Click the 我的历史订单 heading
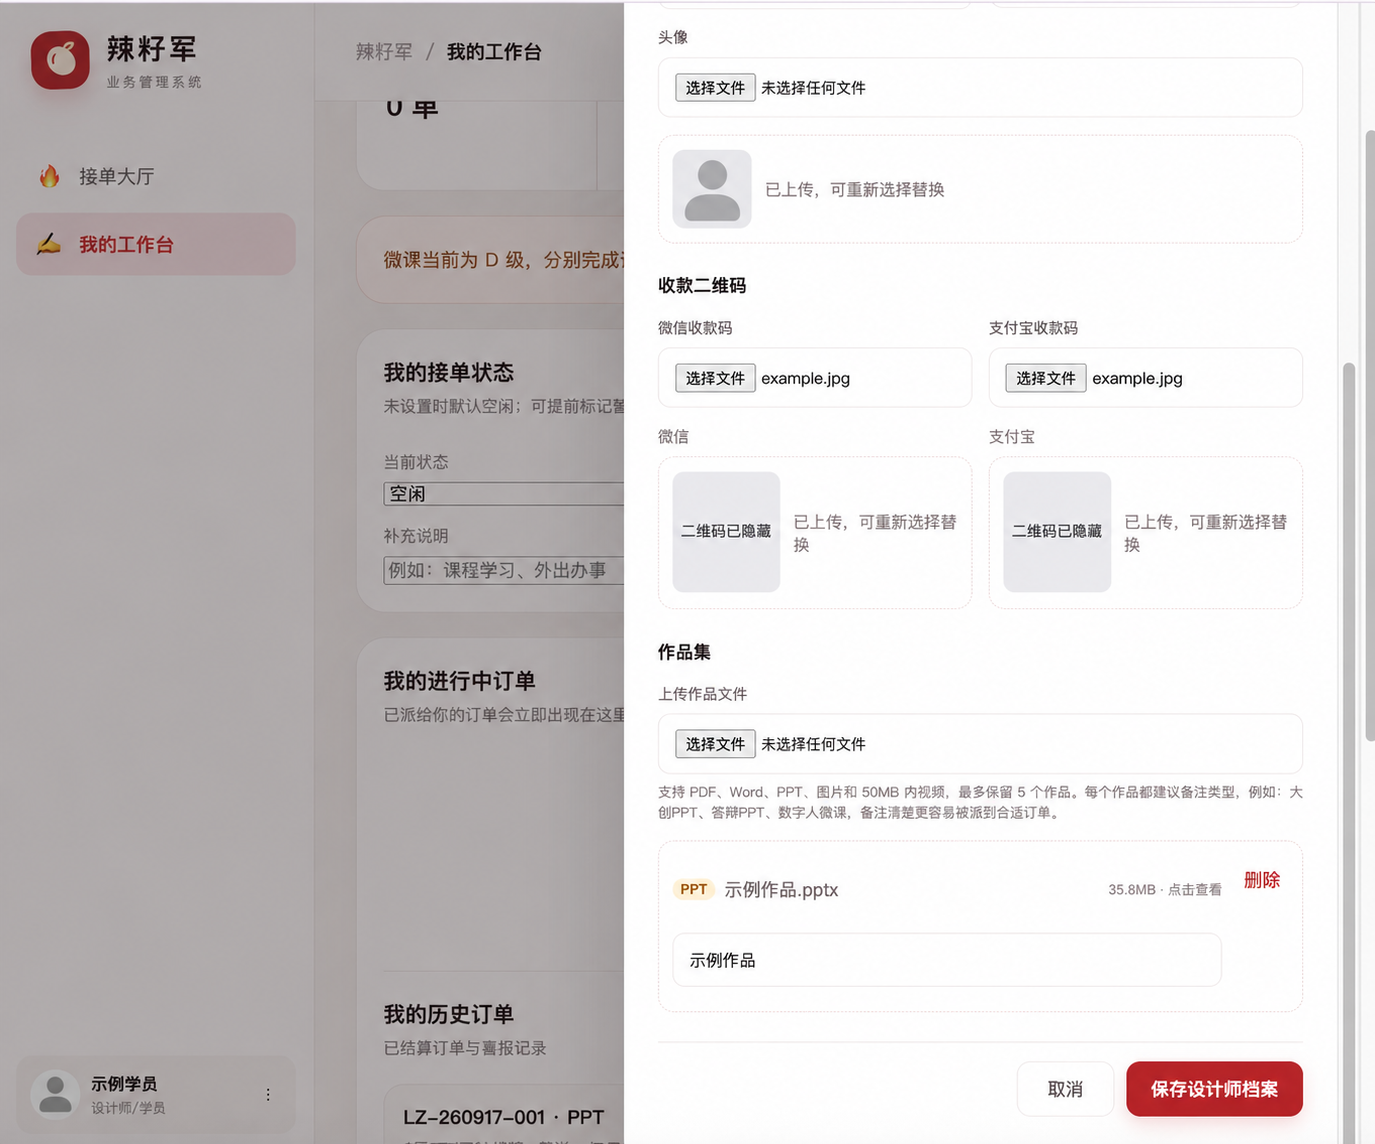The image size is (1375, 1144). coord(449,1014)
